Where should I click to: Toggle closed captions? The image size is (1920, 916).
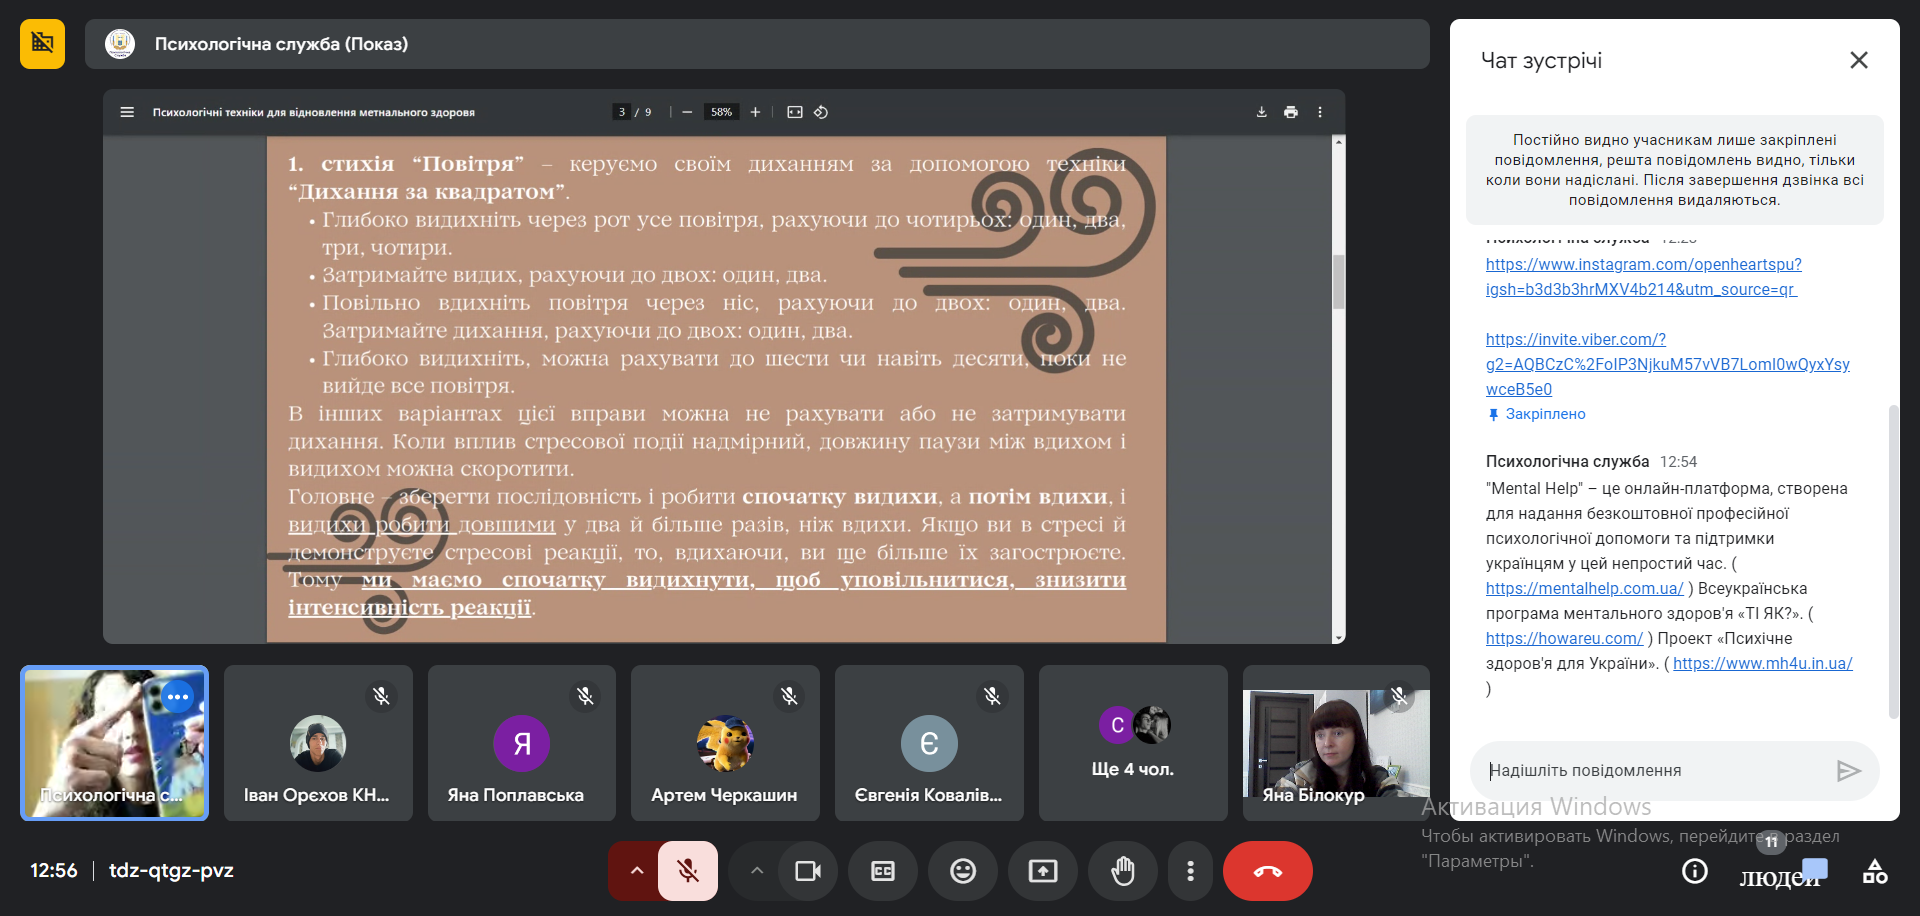pyautogui.click(x=883, y=871)
